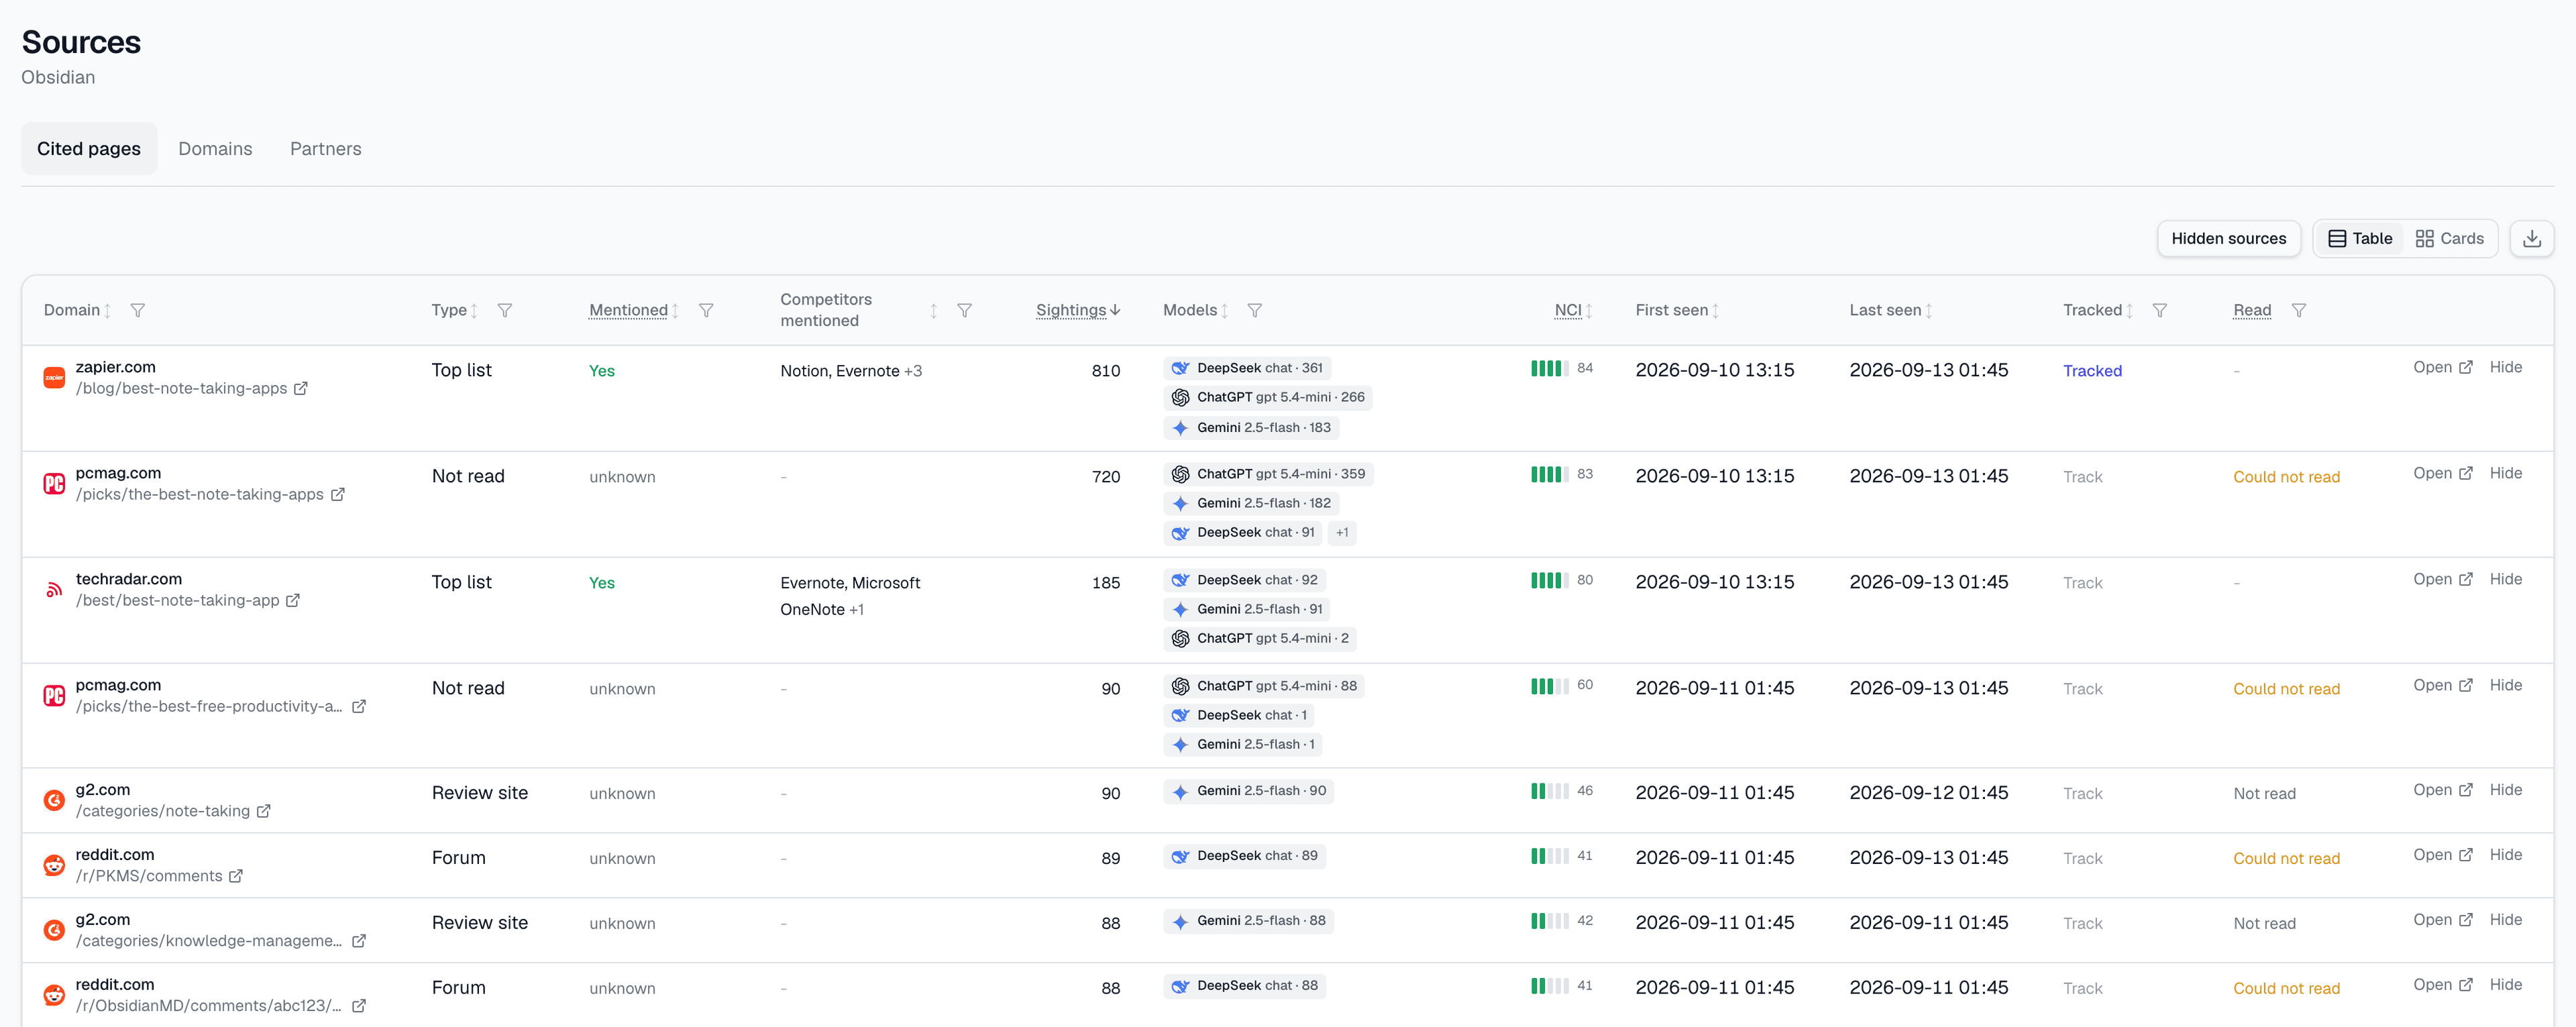Open the Domain column filter icon

coord(138,310)
